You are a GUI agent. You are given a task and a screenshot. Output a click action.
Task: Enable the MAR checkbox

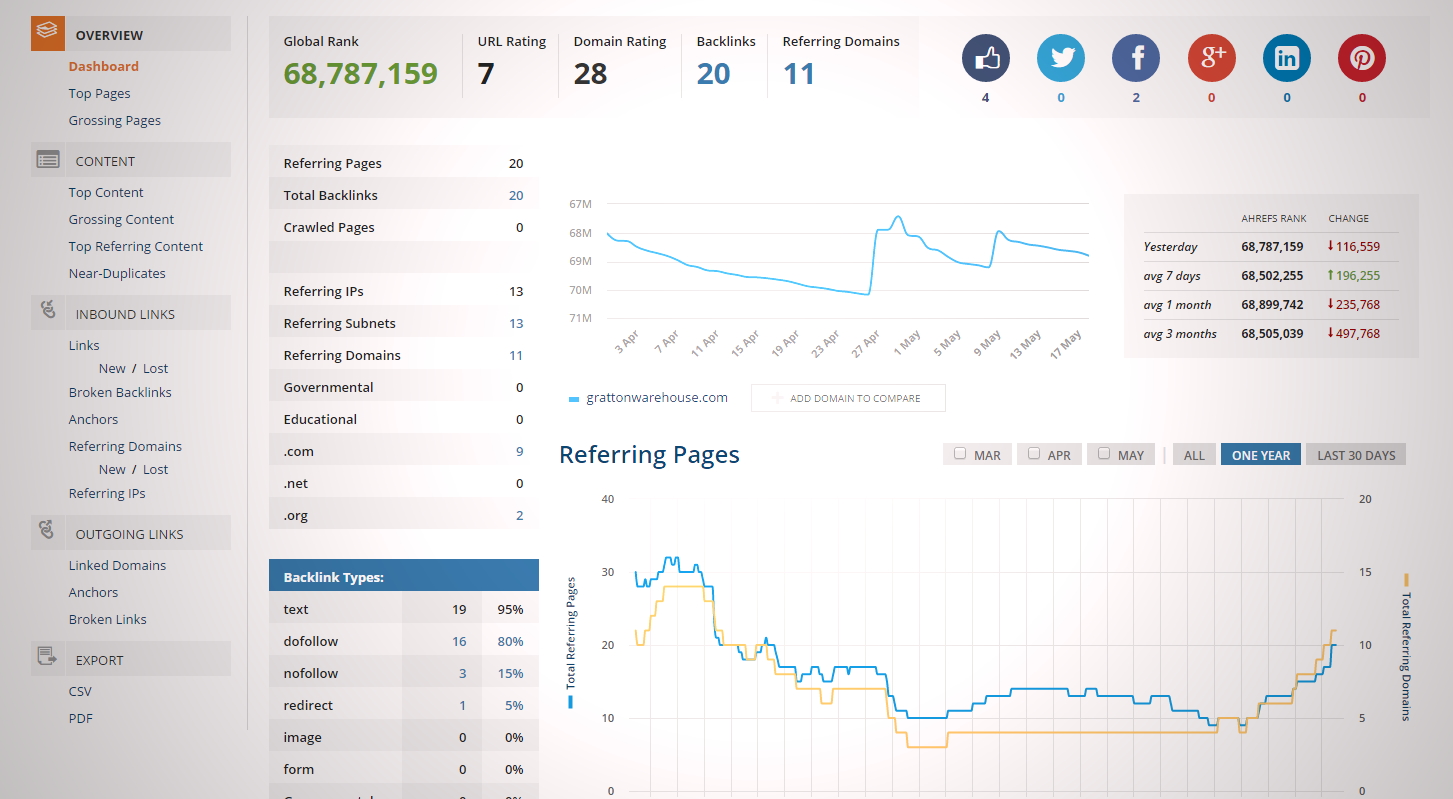[960, 454]
